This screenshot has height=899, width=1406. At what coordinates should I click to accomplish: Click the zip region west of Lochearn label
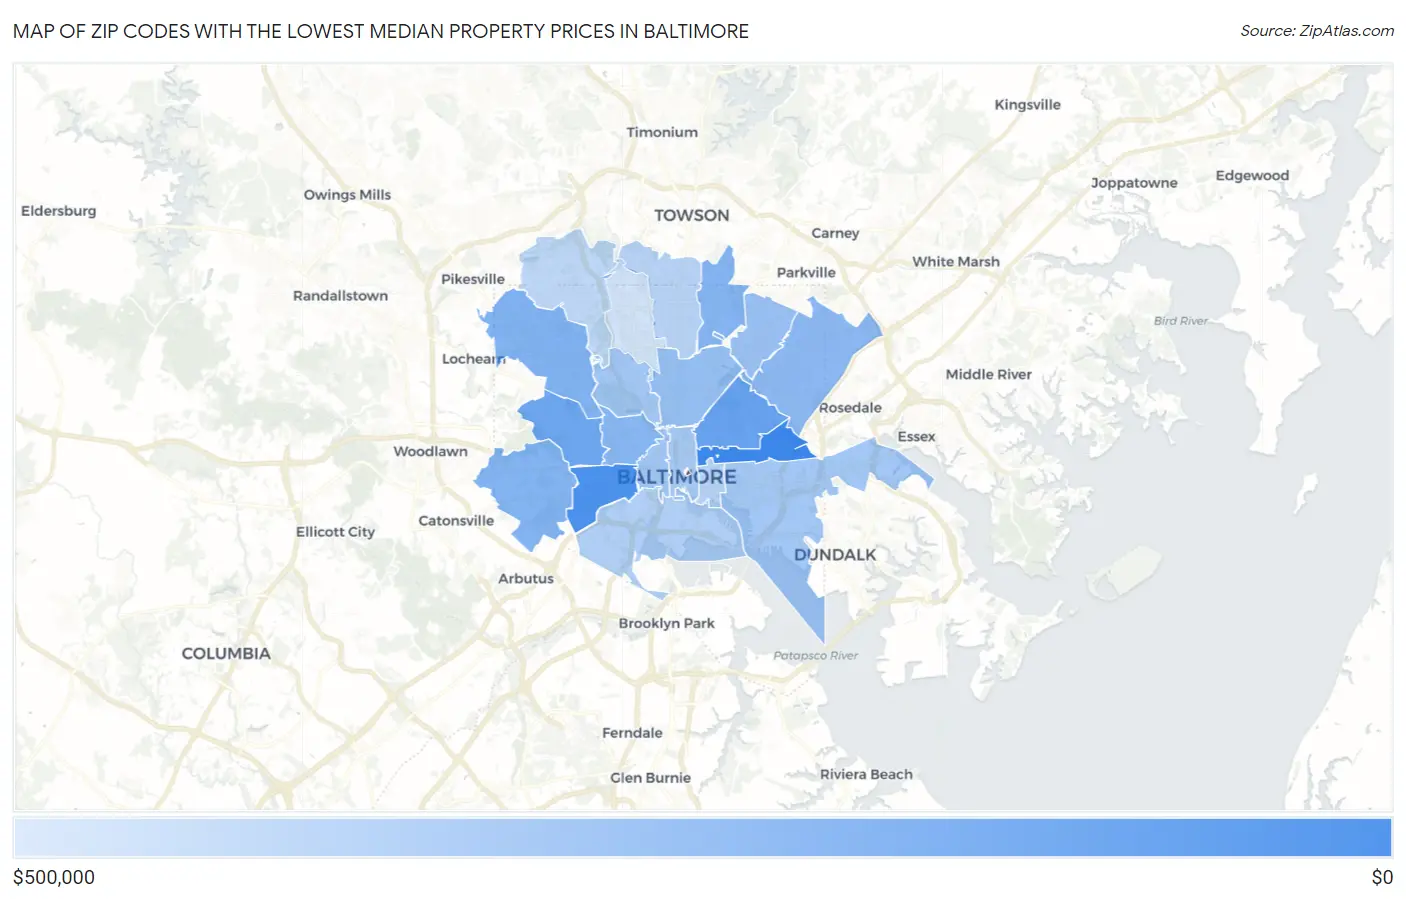542,345
